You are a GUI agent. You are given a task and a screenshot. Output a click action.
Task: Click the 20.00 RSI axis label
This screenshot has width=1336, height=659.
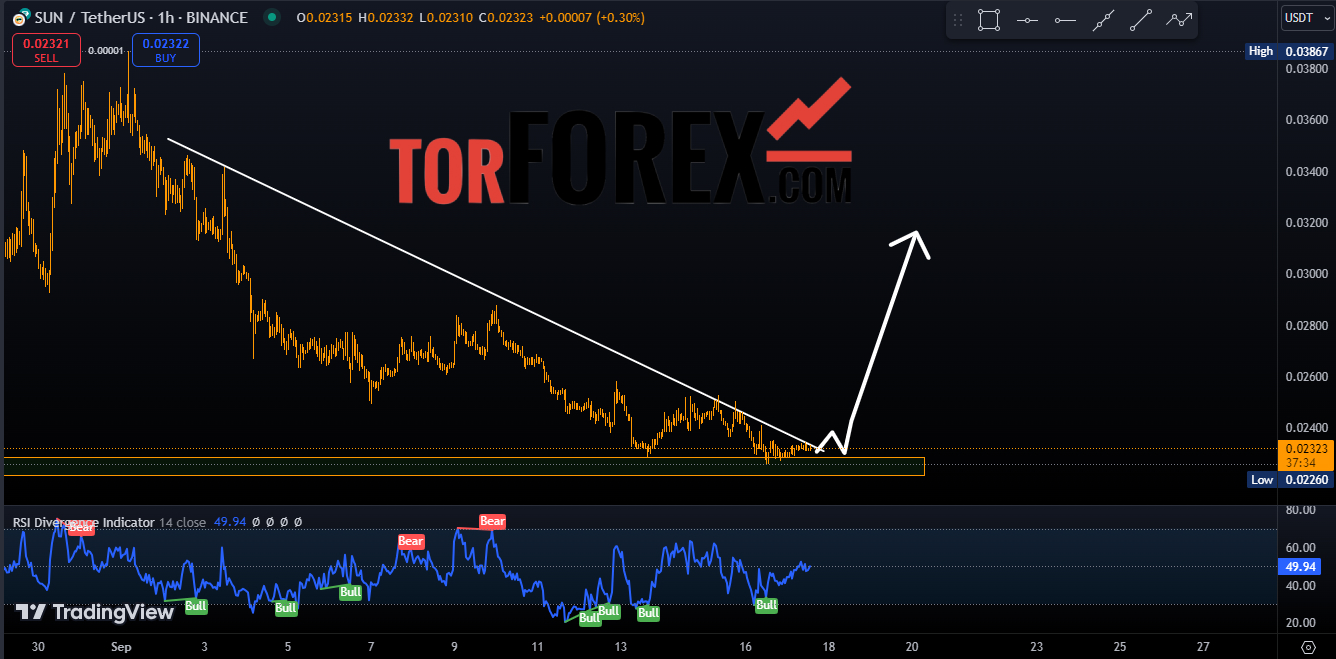[1299, 624]
